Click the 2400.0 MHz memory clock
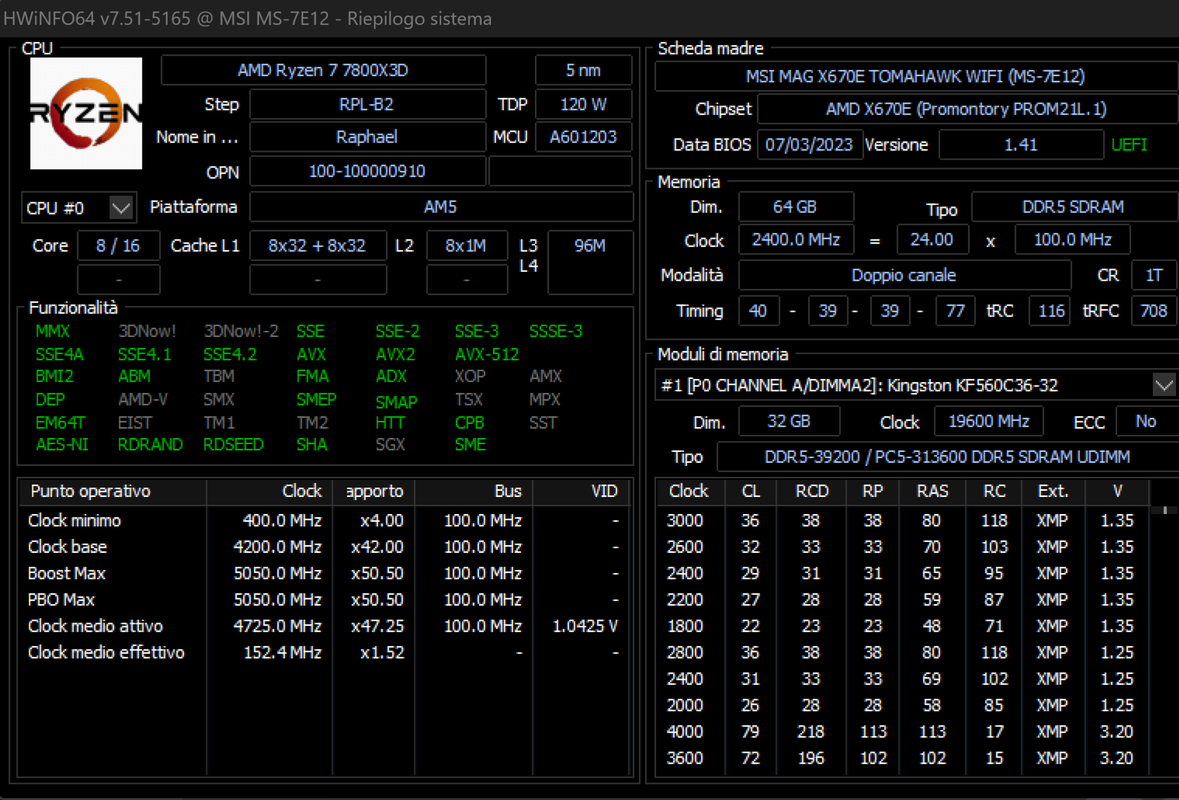The width and height of the screenshot is (1179, 800). [x=796, y=240]
